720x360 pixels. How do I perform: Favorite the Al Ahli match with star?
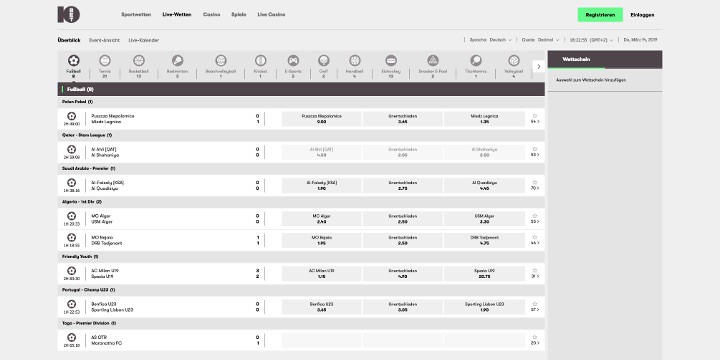534,149
